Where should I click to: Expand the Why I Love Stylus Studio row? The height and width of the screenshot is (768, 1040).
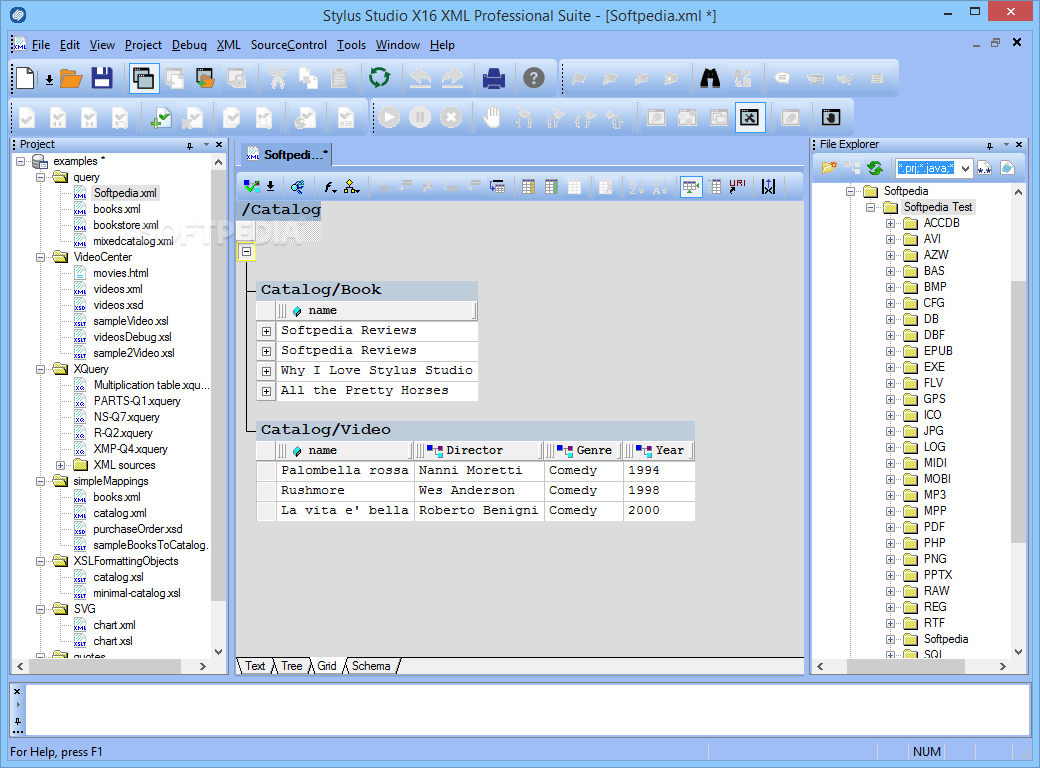(266, 371)
